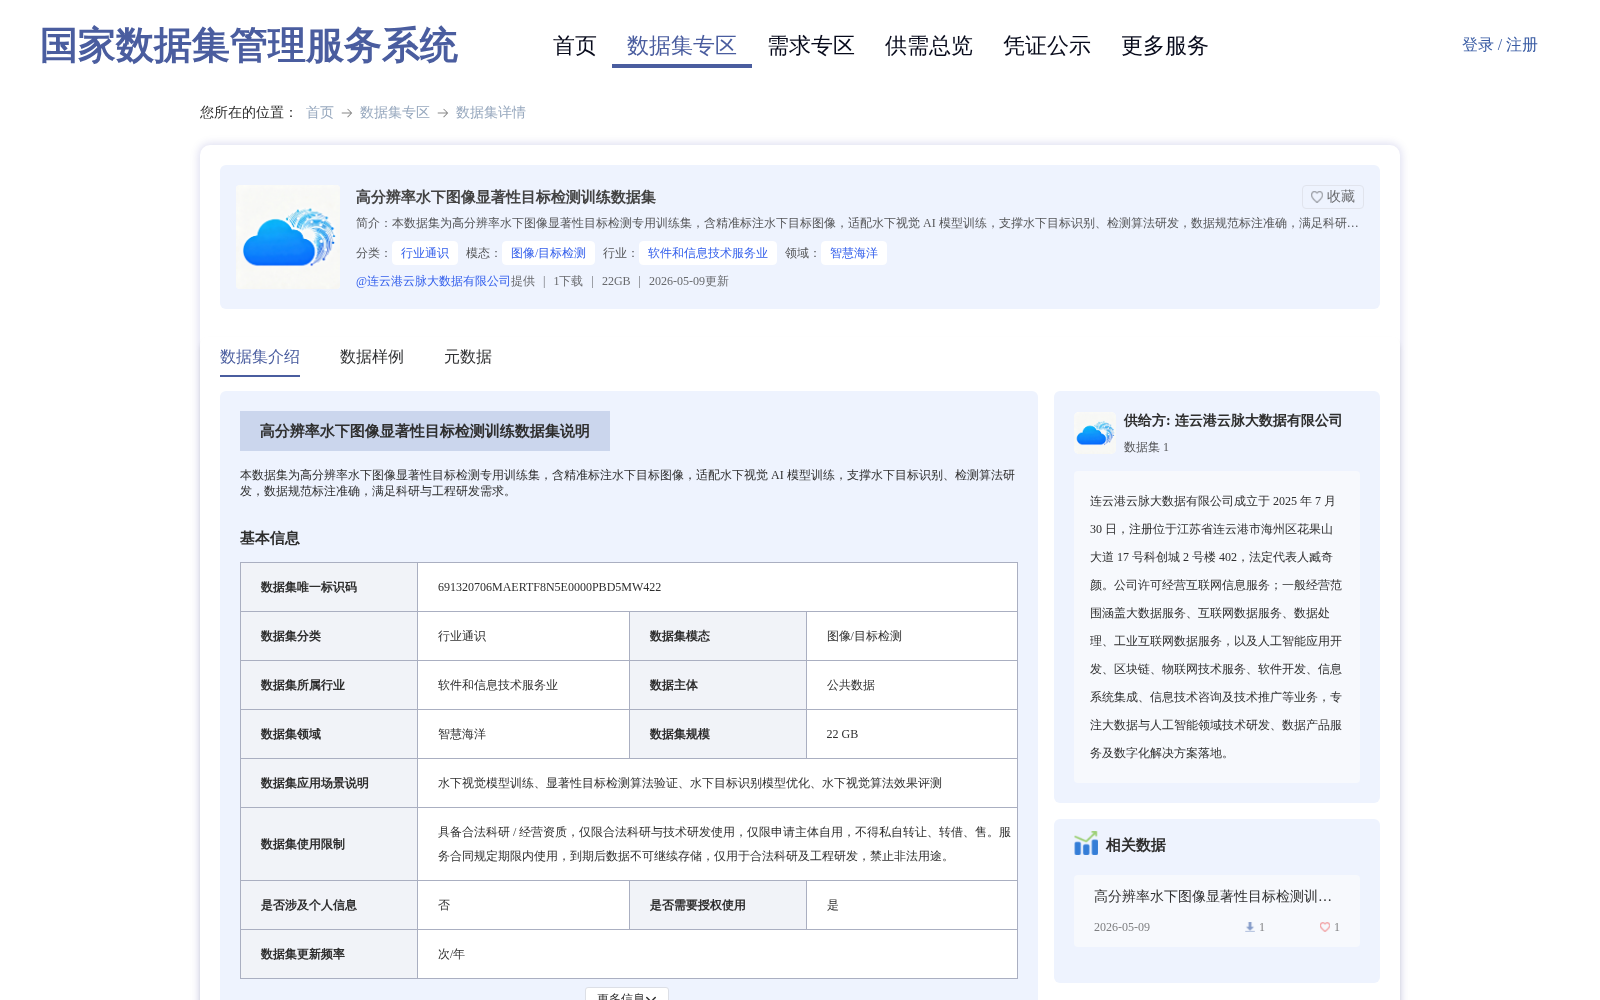Image resolution: width=1600 pixels, height=1000 pixels.
Task: Click the 数据集使用限制 row label
Action: 303,844
